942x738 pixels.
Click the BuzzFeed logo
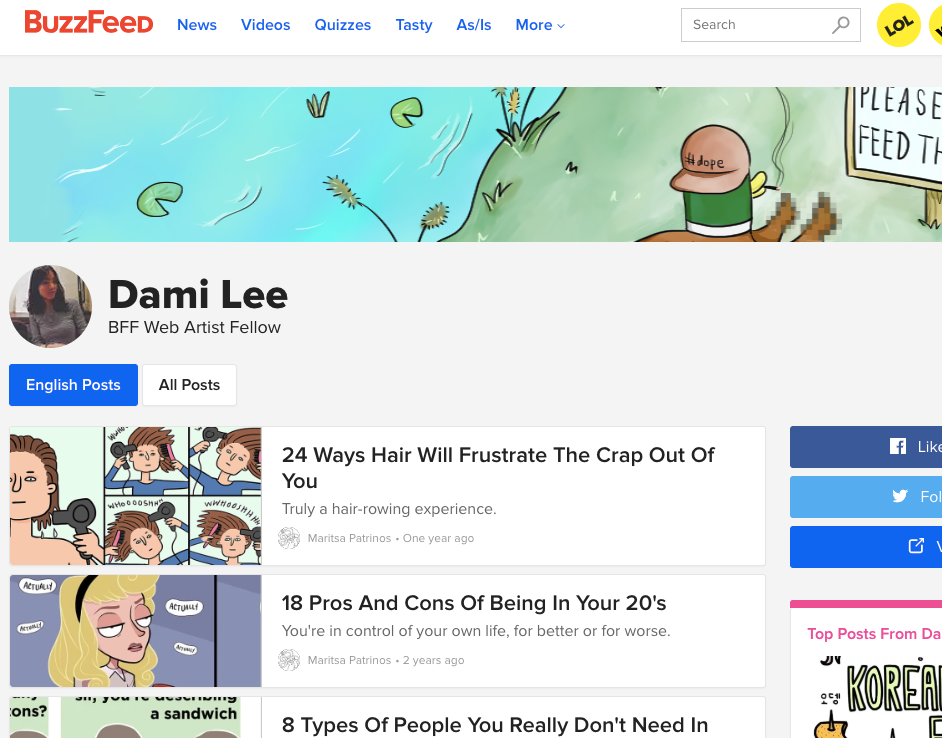tap(89, 23)
